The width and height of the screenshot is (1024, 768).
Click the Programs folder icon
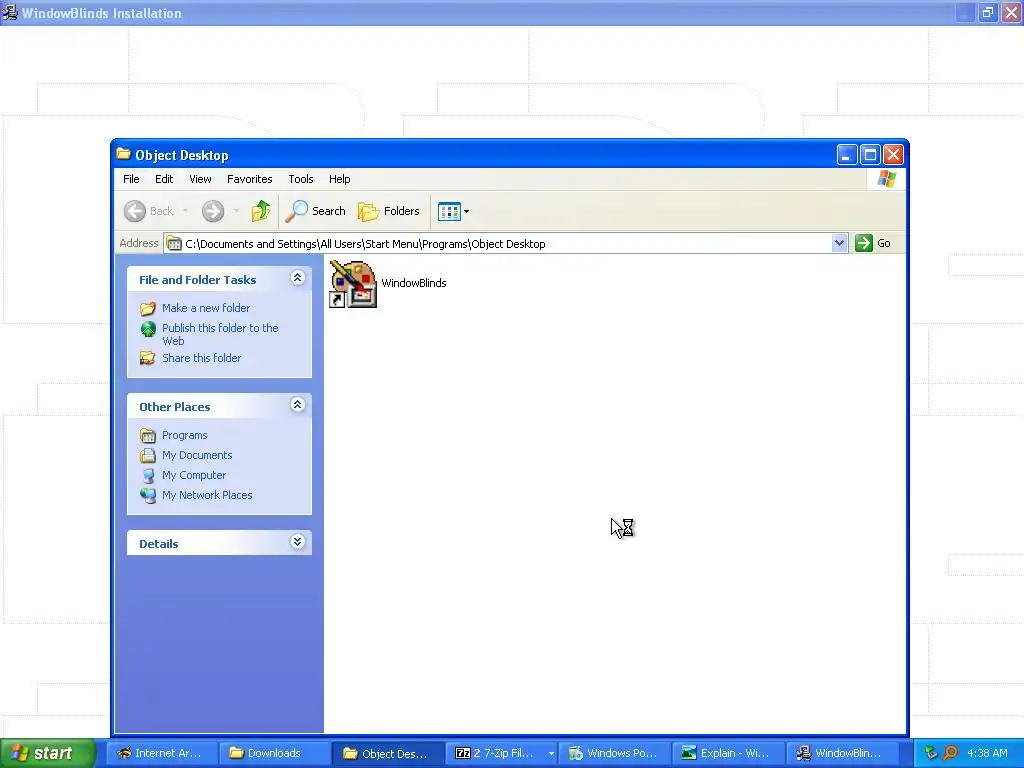[x=148, y=435]
